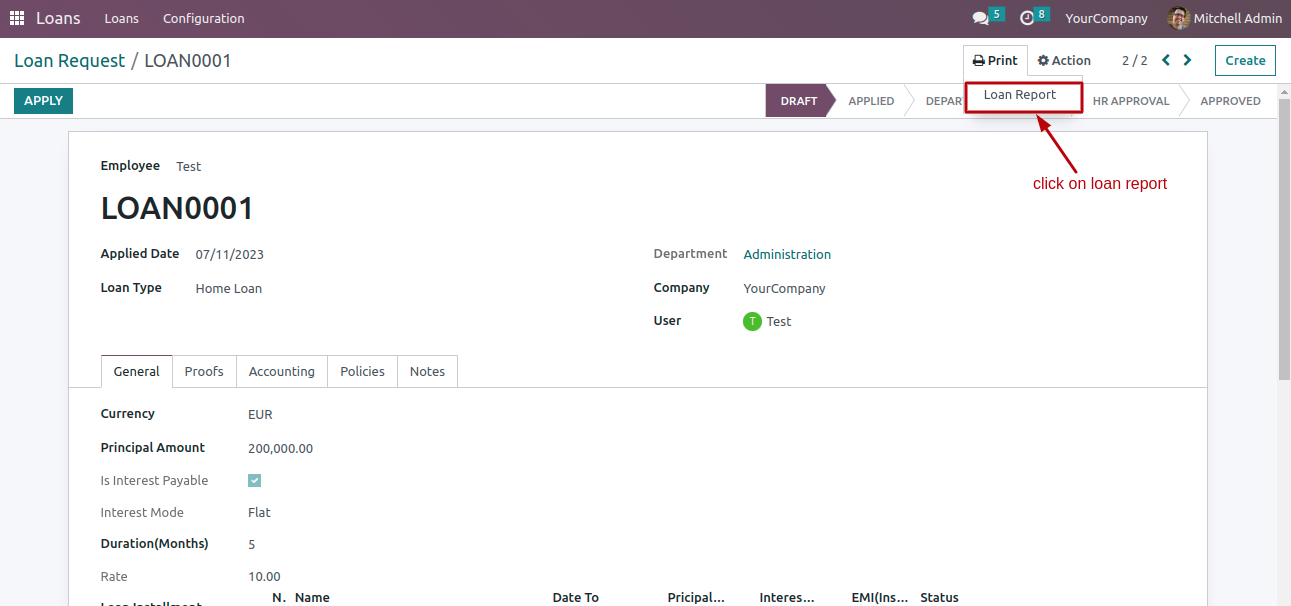Image resolution: width=1291 pixels, height=606 pixels.
Task: Click the APPLY button
Action: (x=43, y=101)
